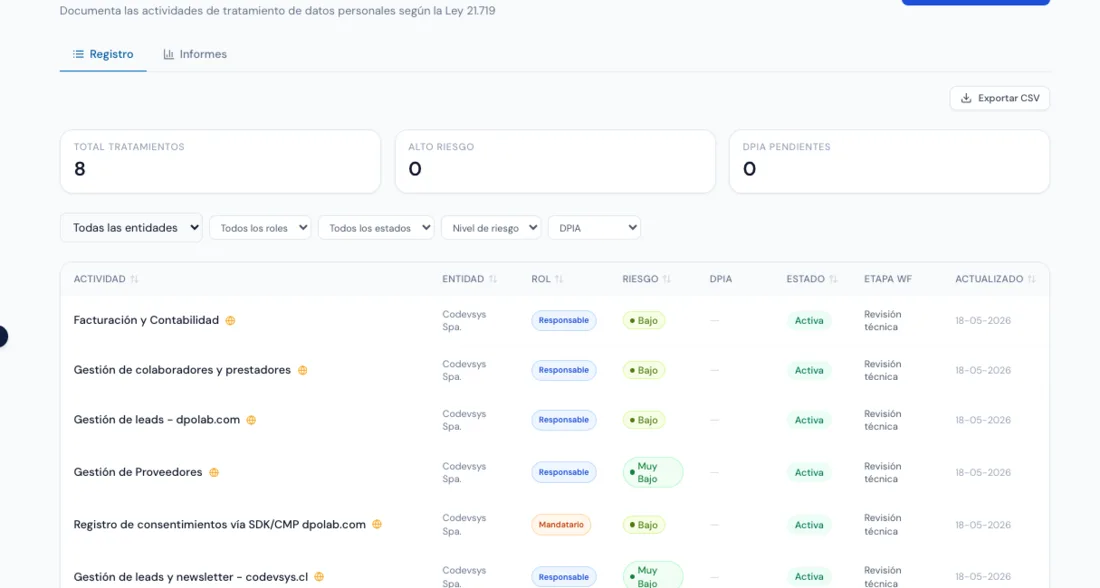Image resolution: width=1100 pixels, height=588 pixels.
Task: Click globe icon next to Registro de consentimientos
Action: click(x=377, y=524)
